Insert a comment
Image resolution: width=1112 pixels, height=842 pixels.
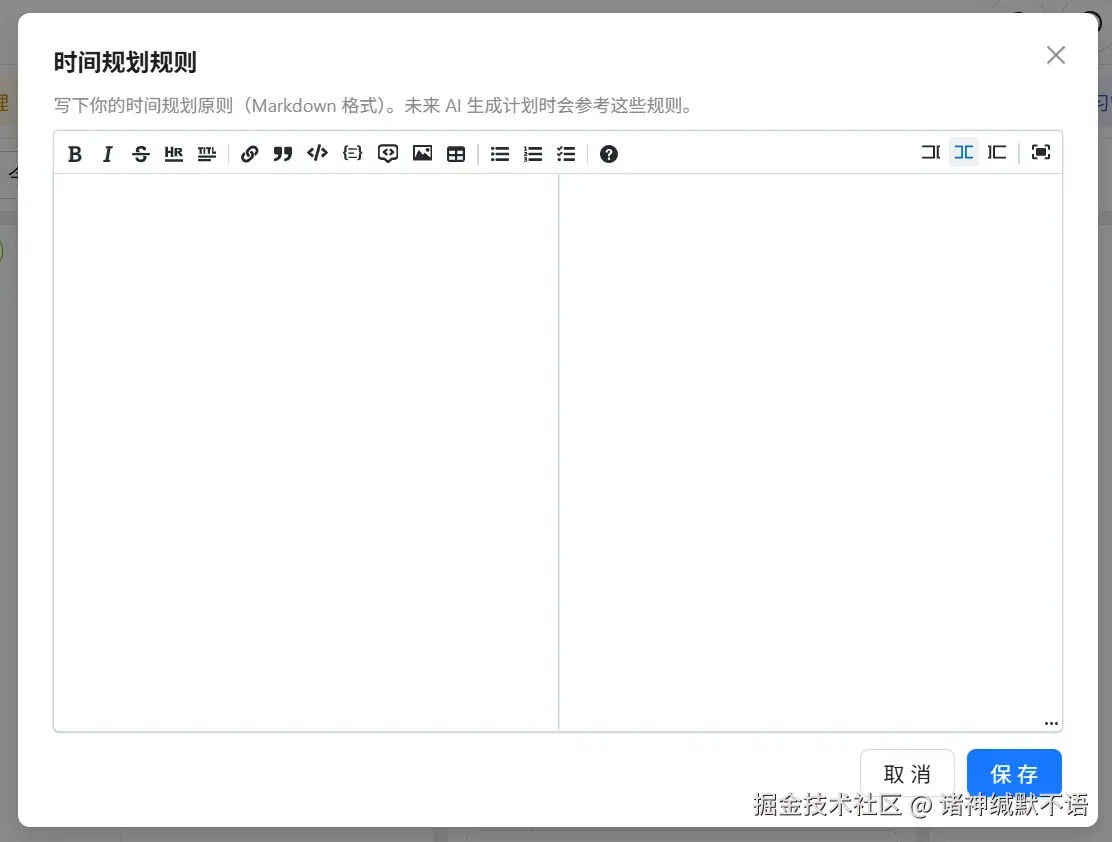387,154
